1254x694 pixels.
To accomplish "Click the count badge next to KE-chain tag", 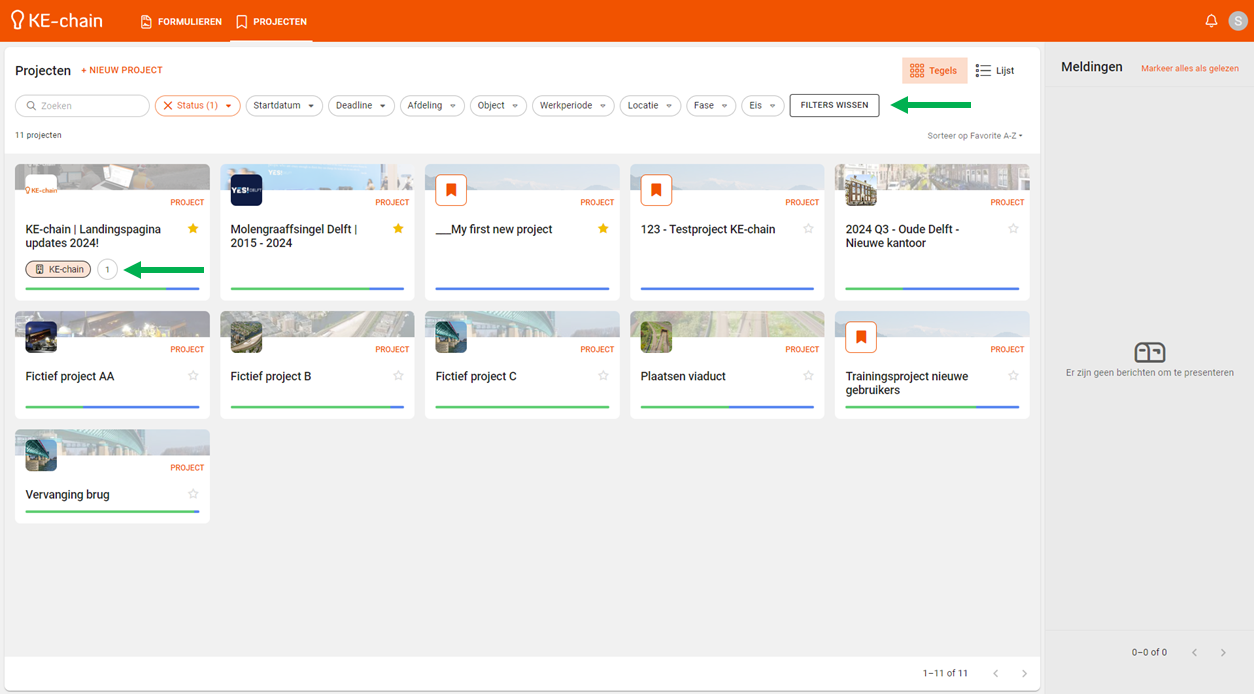I will tap(107, 269).
